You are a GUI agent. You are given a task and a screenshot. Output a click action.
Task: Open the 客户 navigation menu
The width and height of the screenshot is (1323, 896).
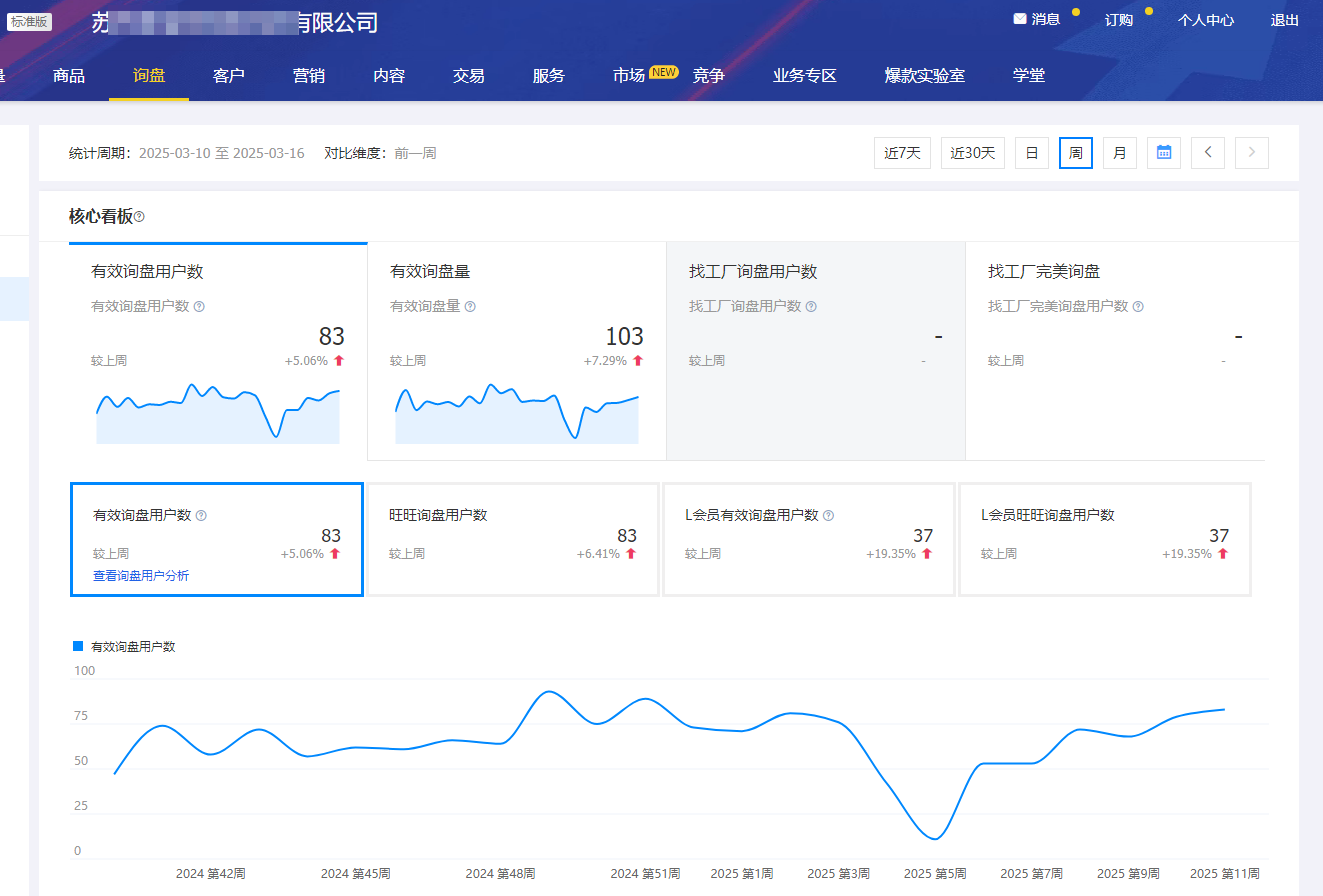coord(229,75)
